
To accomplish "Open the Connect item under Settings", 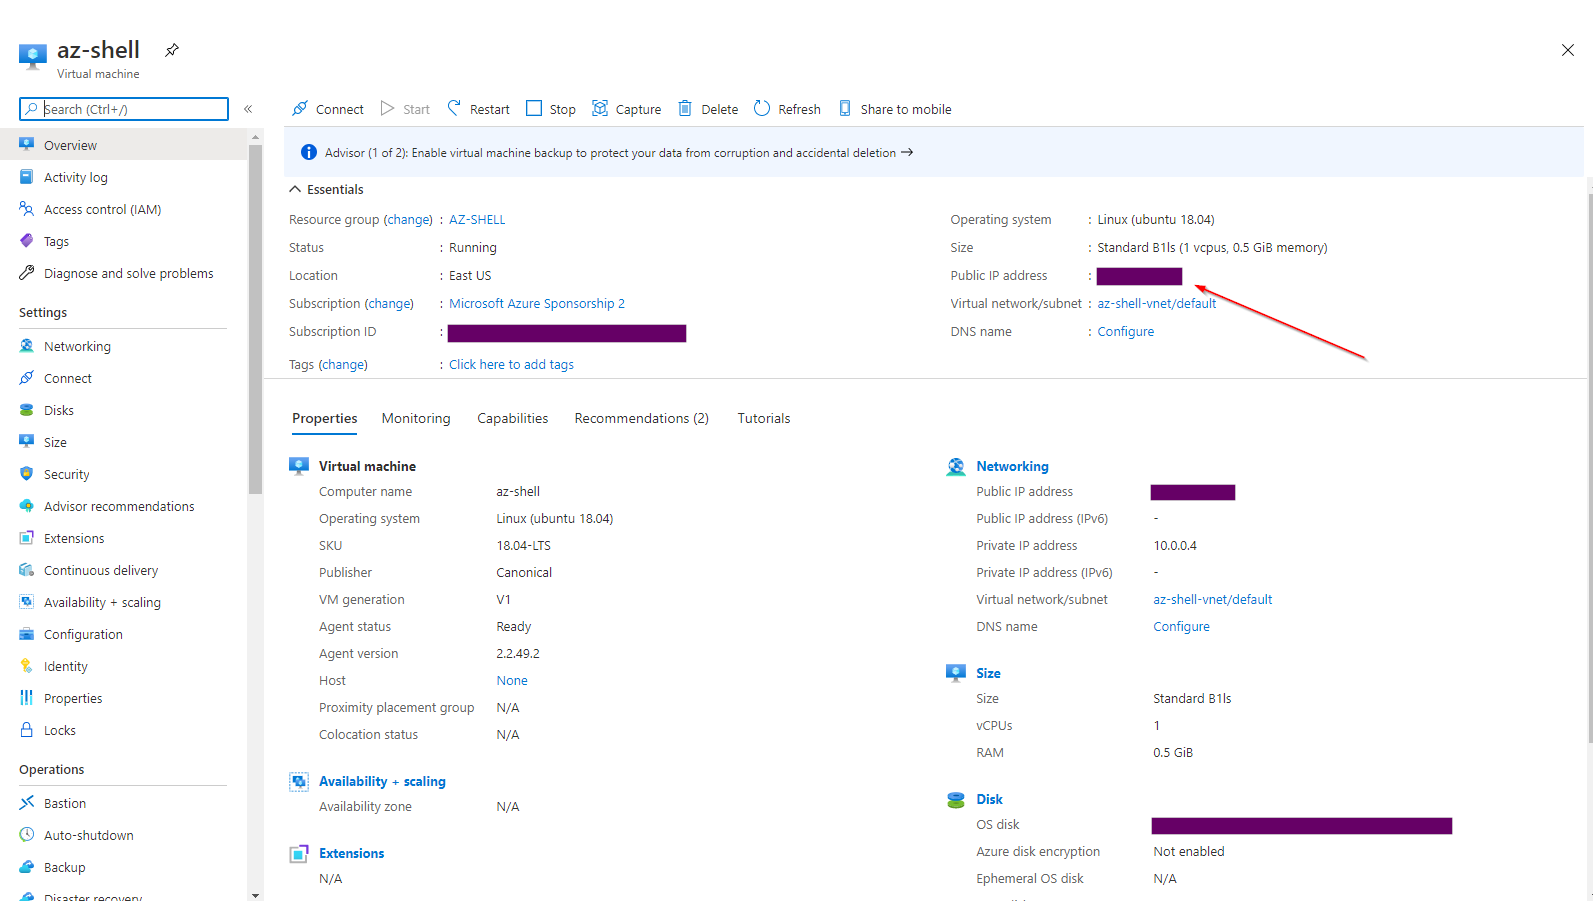I will pos(68,379).
